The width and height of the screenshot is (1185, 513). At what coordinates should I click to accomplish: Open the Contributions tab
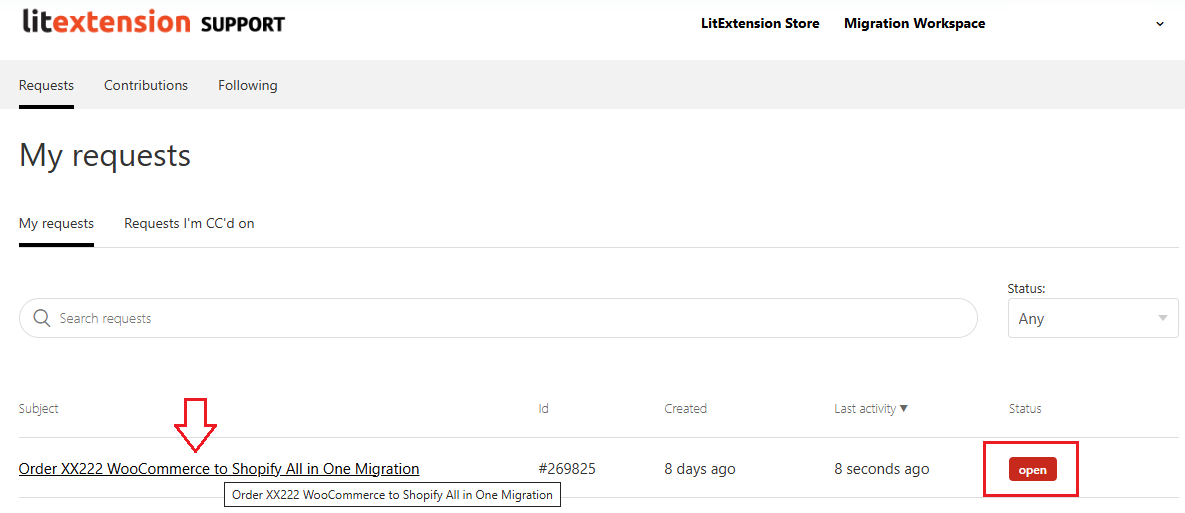[146, 85]
